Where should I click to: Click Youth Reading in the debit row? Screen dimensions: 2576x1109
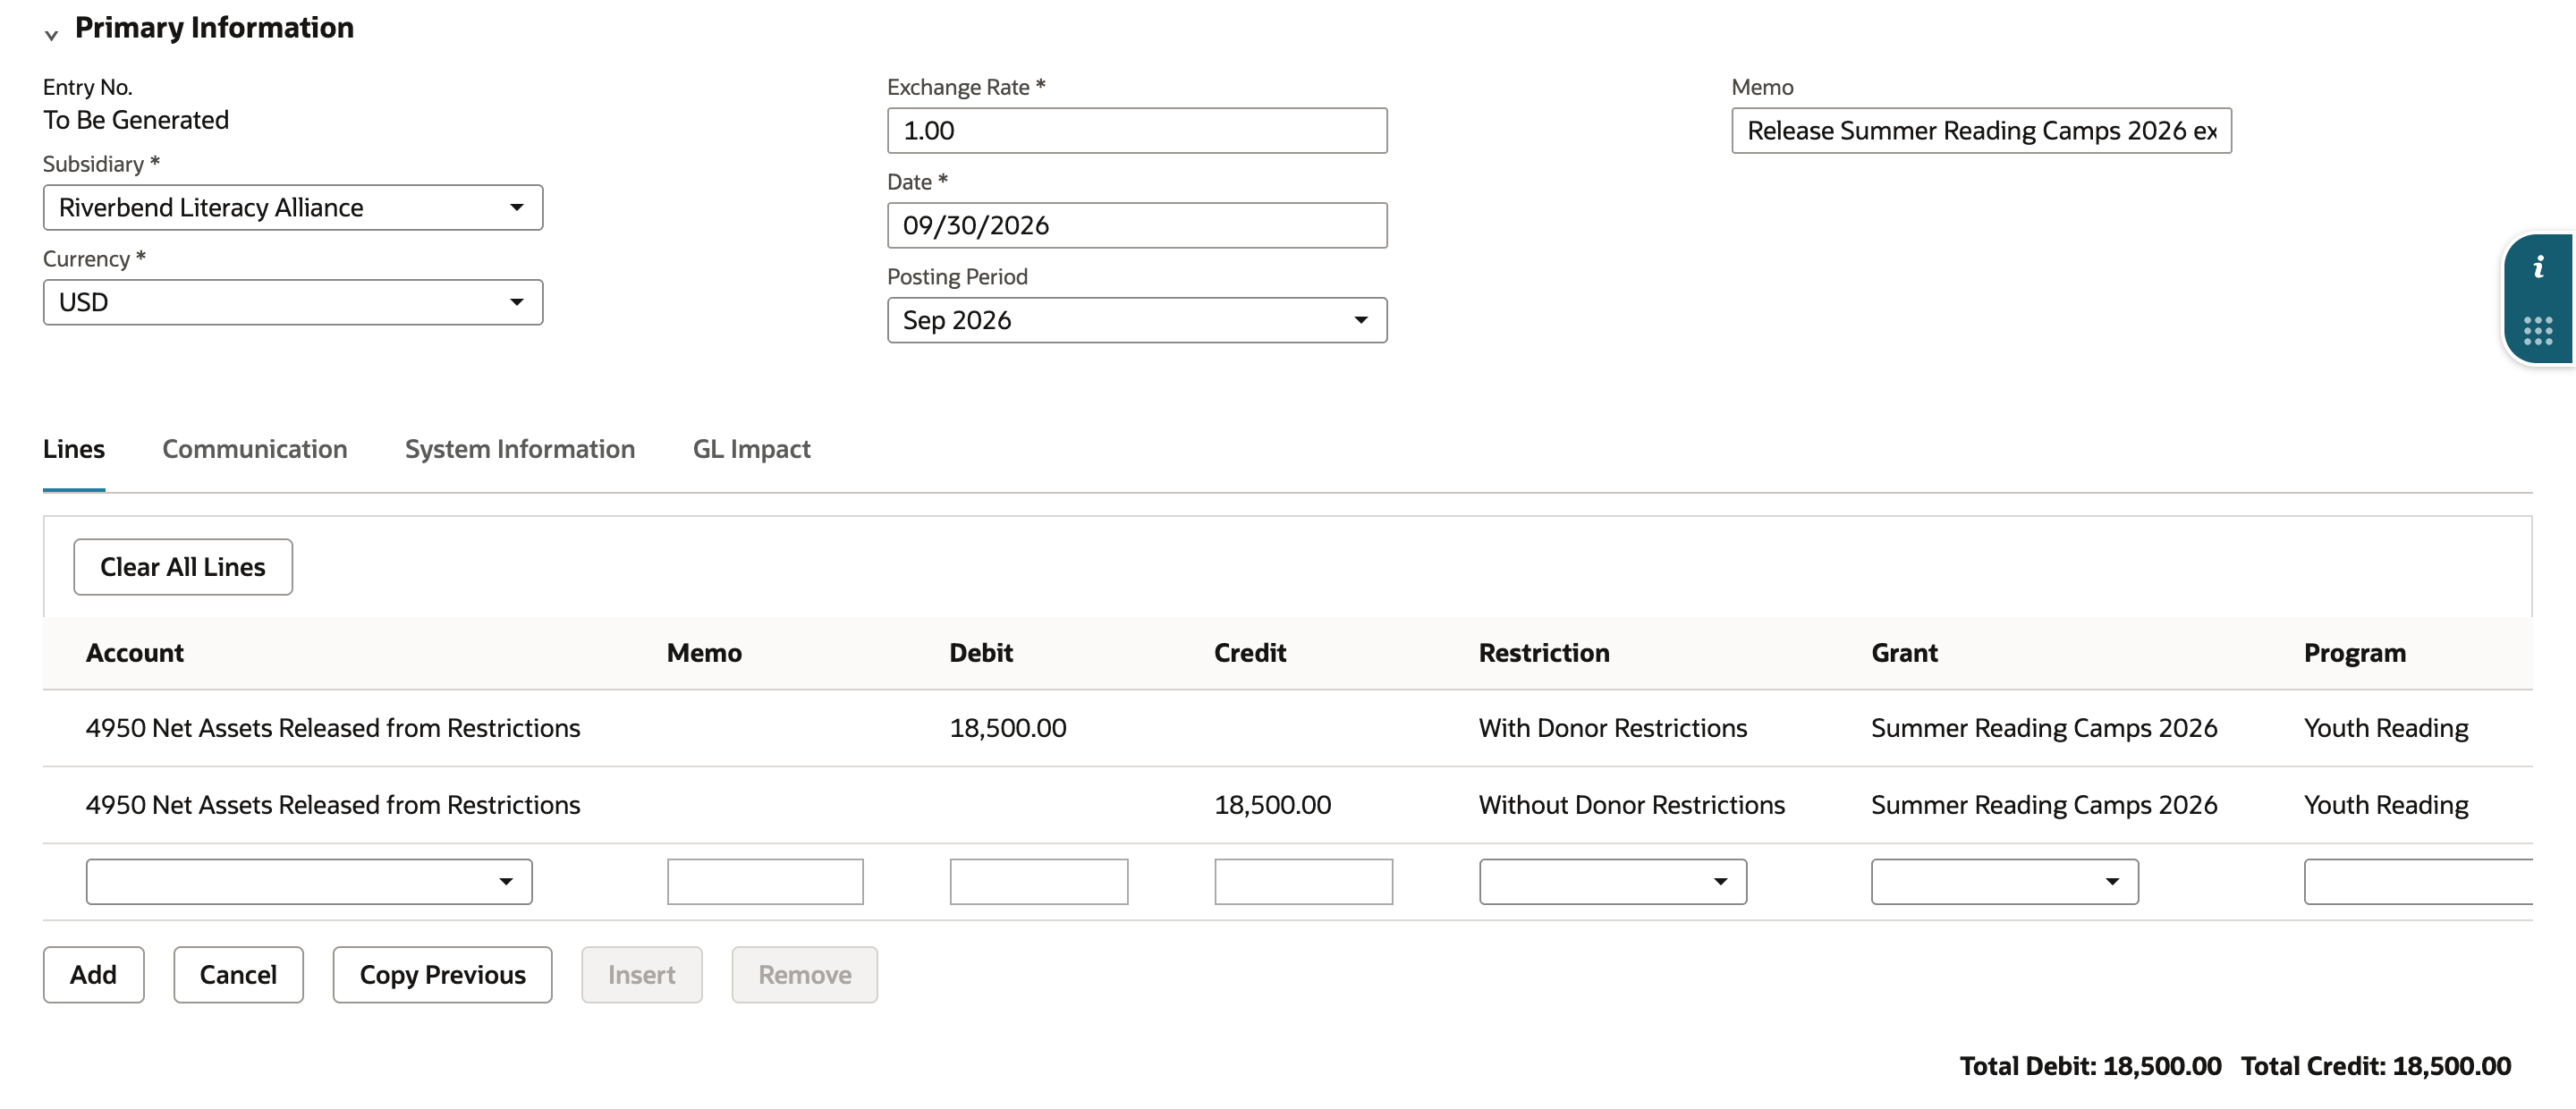(x=2386, y=728)
